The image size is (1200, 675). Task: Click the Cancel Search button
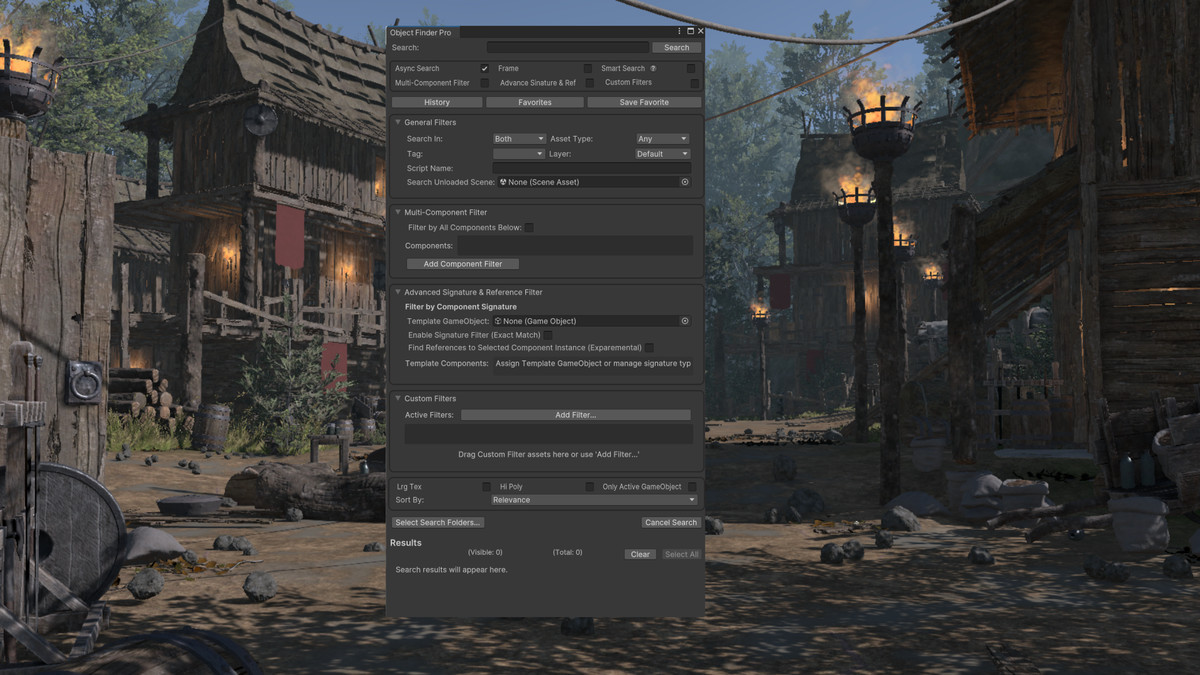671,522
